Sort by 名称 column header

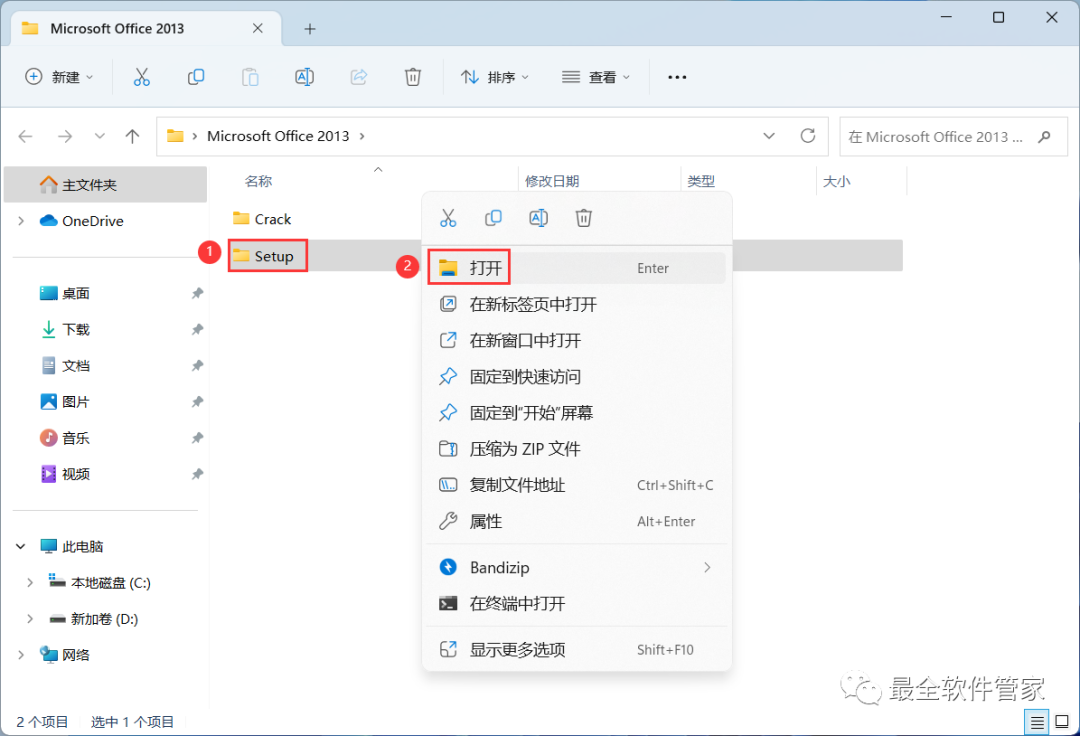point(258,181)
